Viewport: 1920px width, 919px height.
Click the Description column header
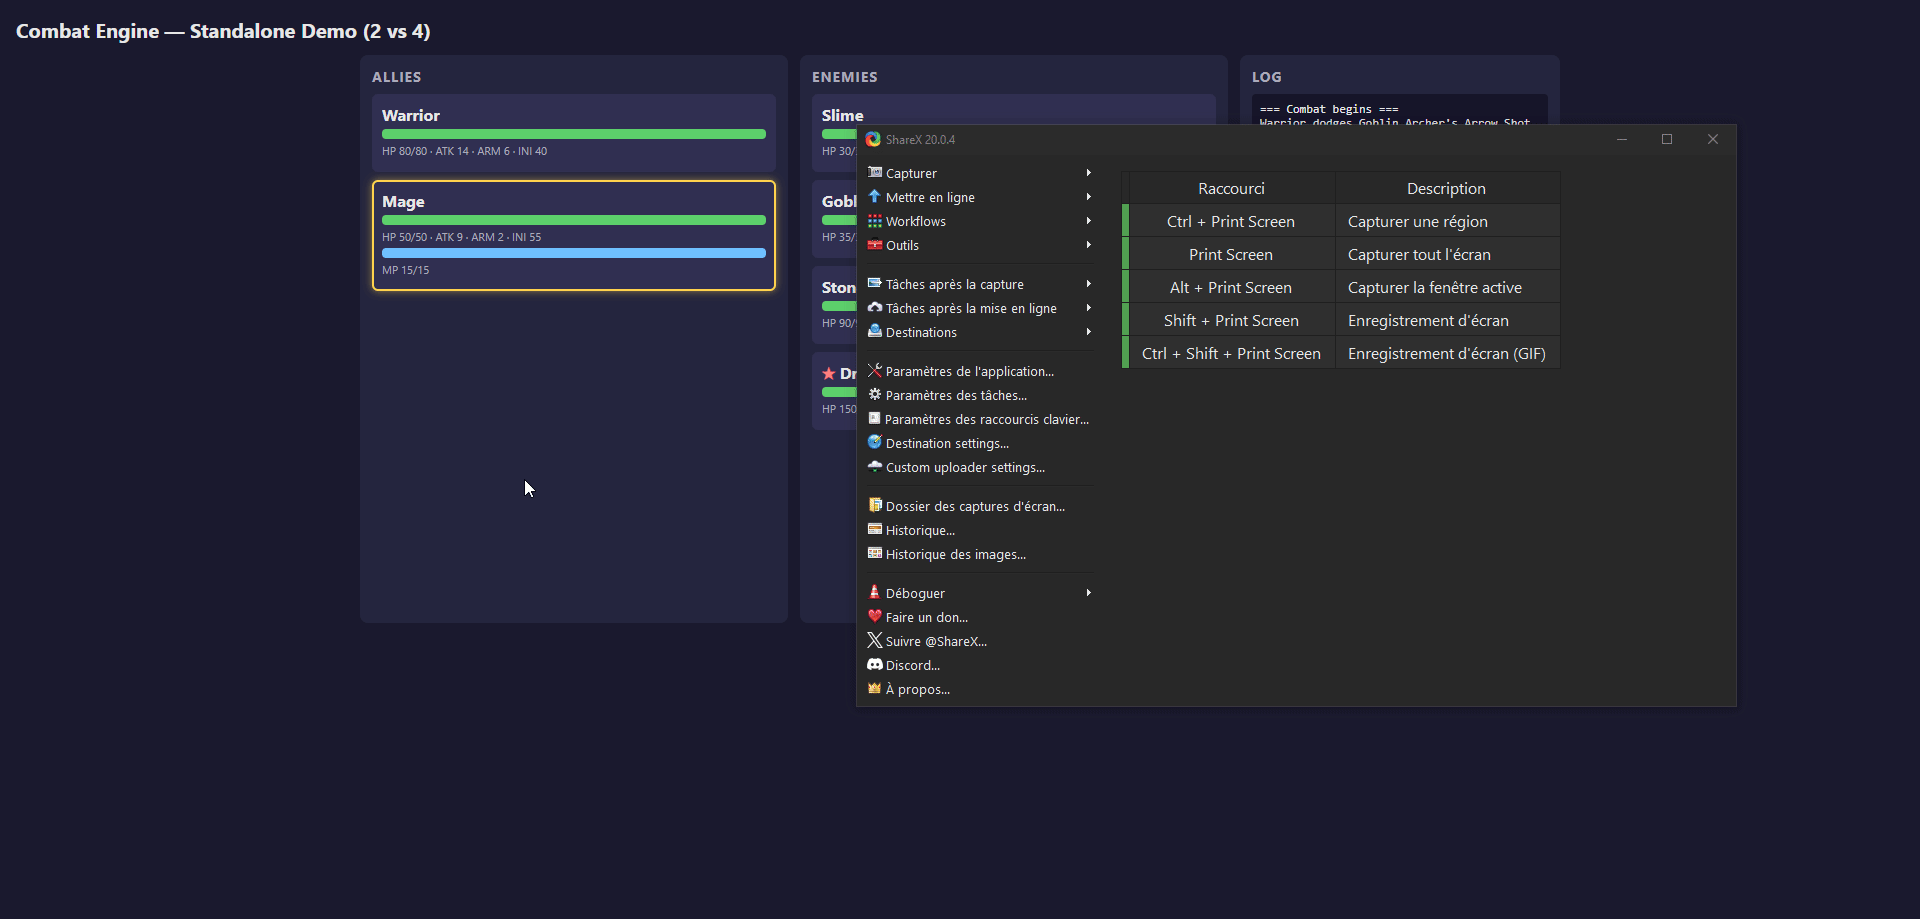pos(1447,188)
